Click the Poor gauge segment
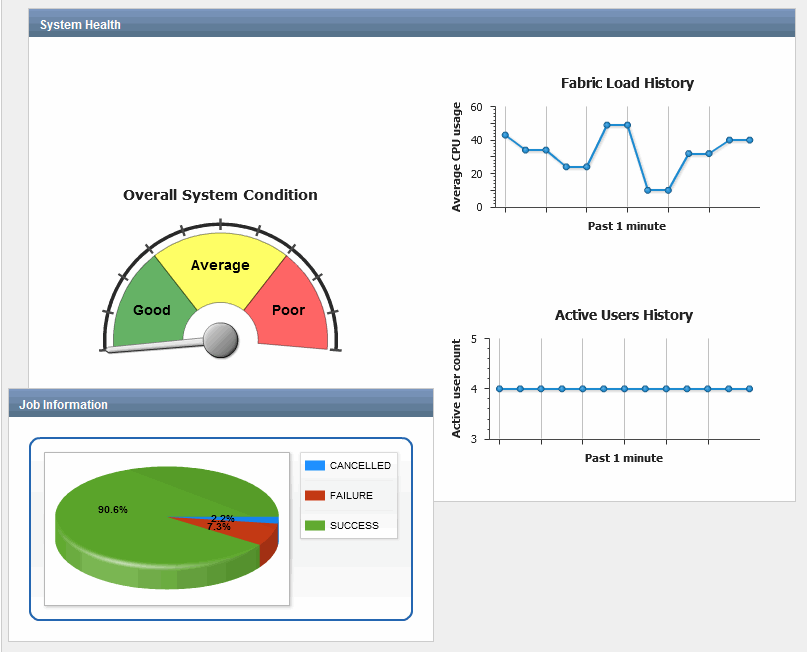The height and width of the screenshot is (652, 807). (289, 309)
